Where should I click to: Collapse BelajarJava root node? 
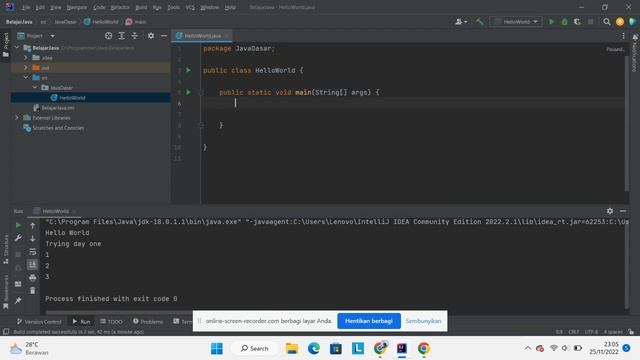point(17,48)
